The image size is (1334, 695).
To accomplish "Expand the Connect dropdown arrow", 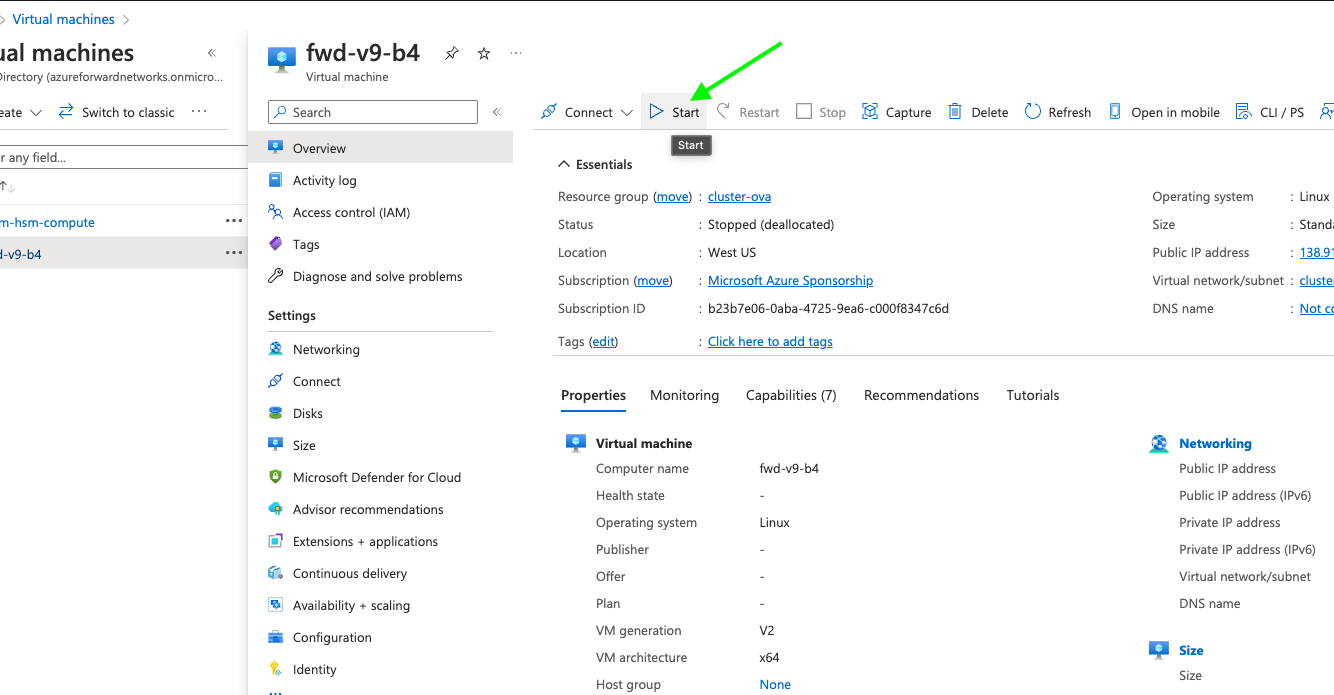I will [x=627, y=113].
